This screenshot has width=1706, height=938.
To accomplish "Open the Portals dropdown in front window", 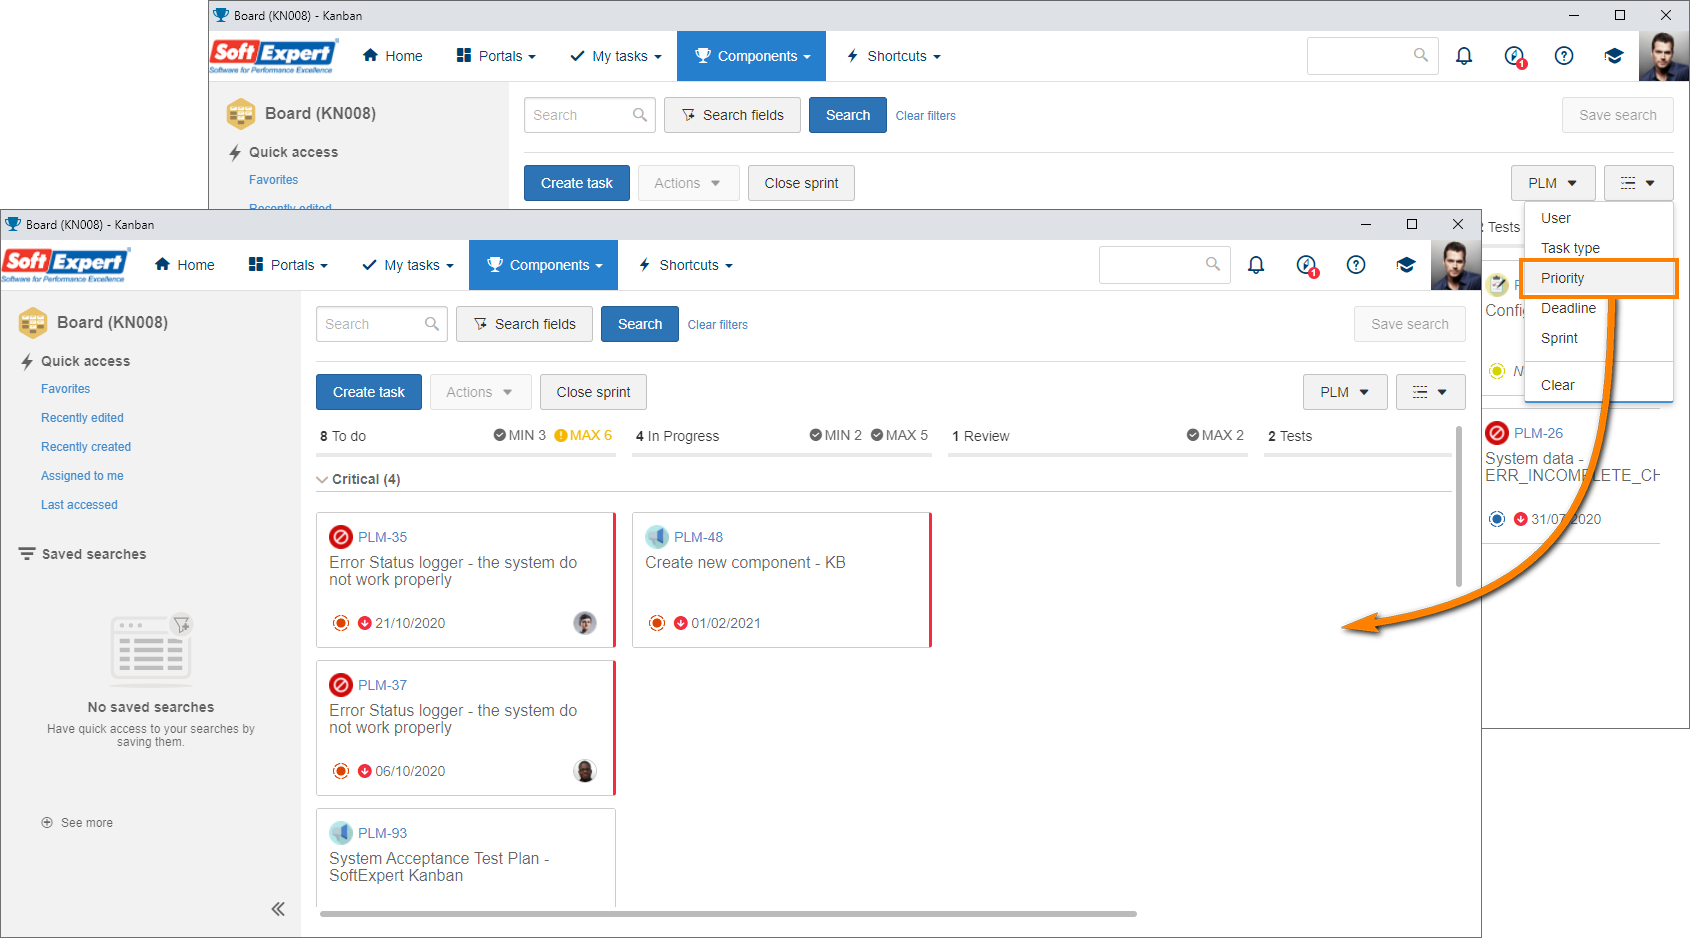I will click(x=288, y=265).
